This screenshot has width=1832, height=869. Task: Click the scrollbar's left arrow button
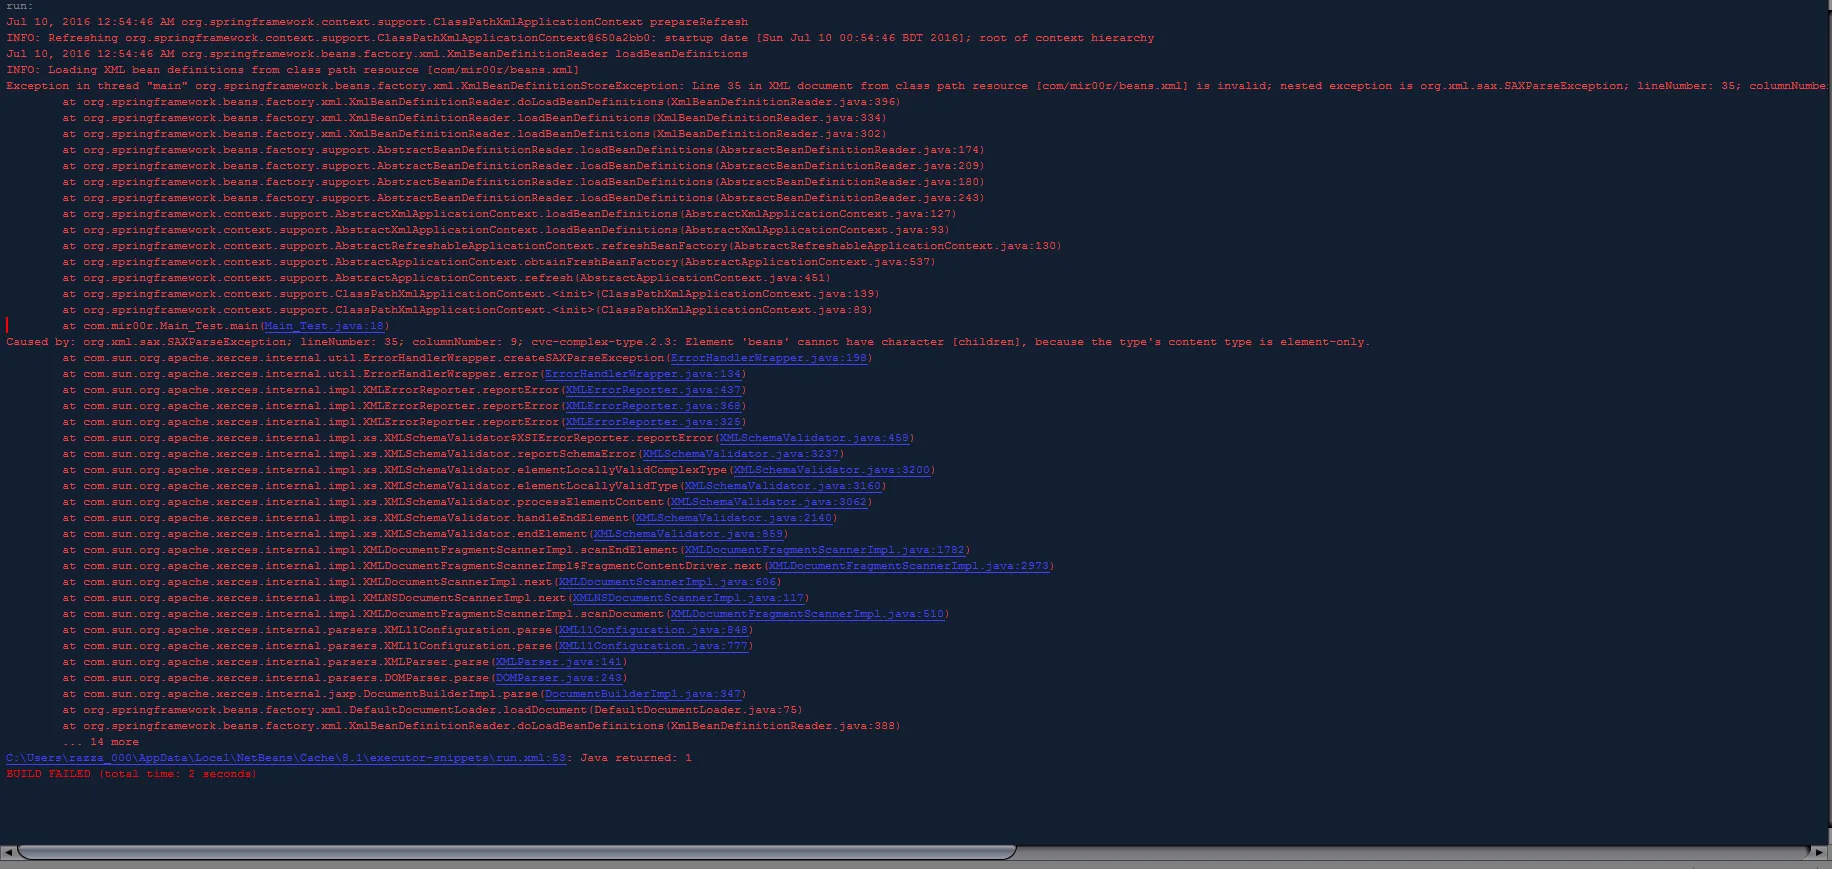[x=8, y=852]
